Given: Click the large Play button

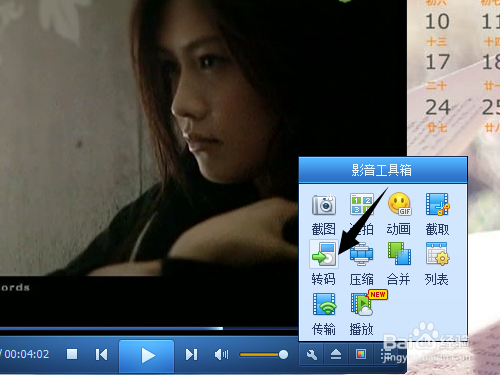Looking at the screenshot, I should pyautogui.click(x=147, y=356).
